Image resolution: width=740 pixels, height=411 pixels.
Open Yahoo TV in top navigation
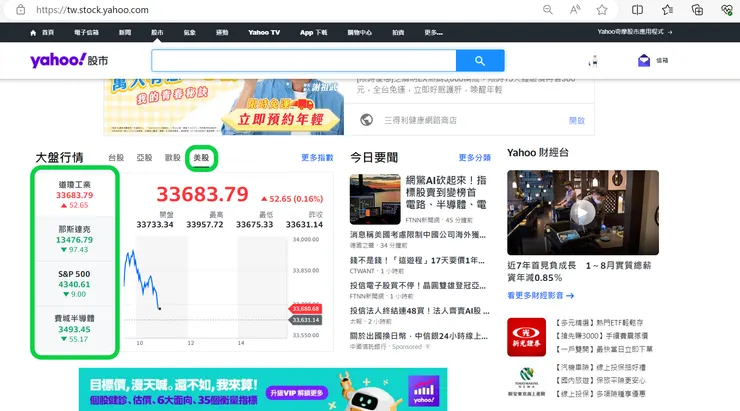pyautogui.click(x=264, y=33)
